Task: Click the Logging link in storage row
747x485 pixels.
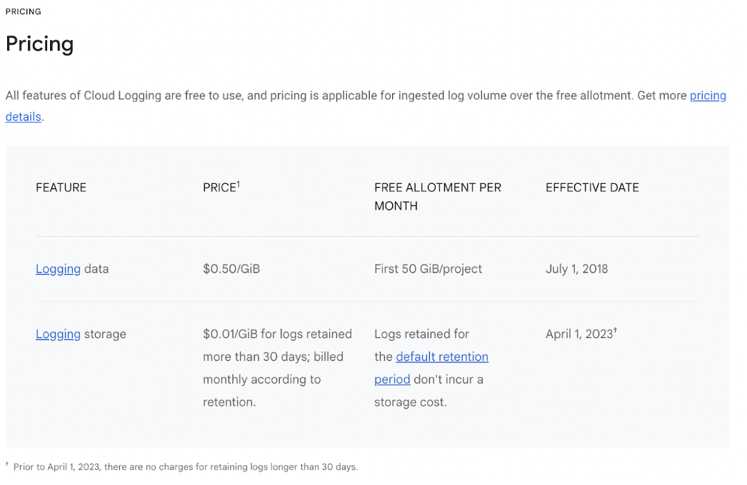Action: coord(58,334)
